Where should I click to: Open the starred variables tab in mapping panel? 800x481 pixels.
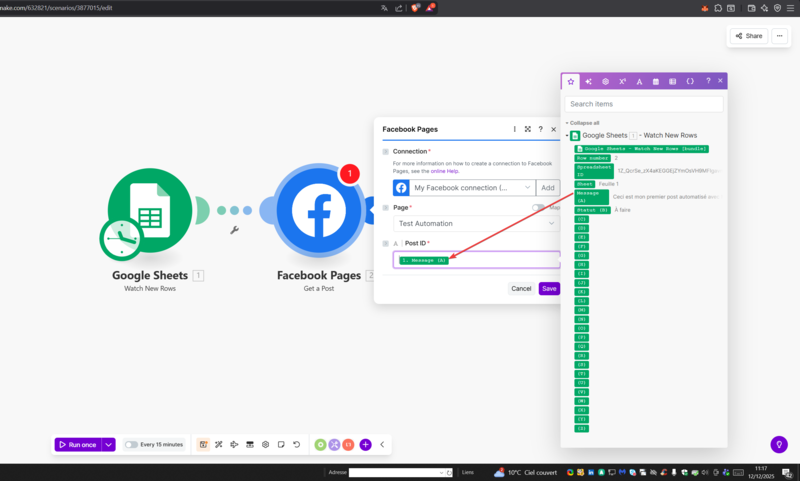tap(571, 81)
